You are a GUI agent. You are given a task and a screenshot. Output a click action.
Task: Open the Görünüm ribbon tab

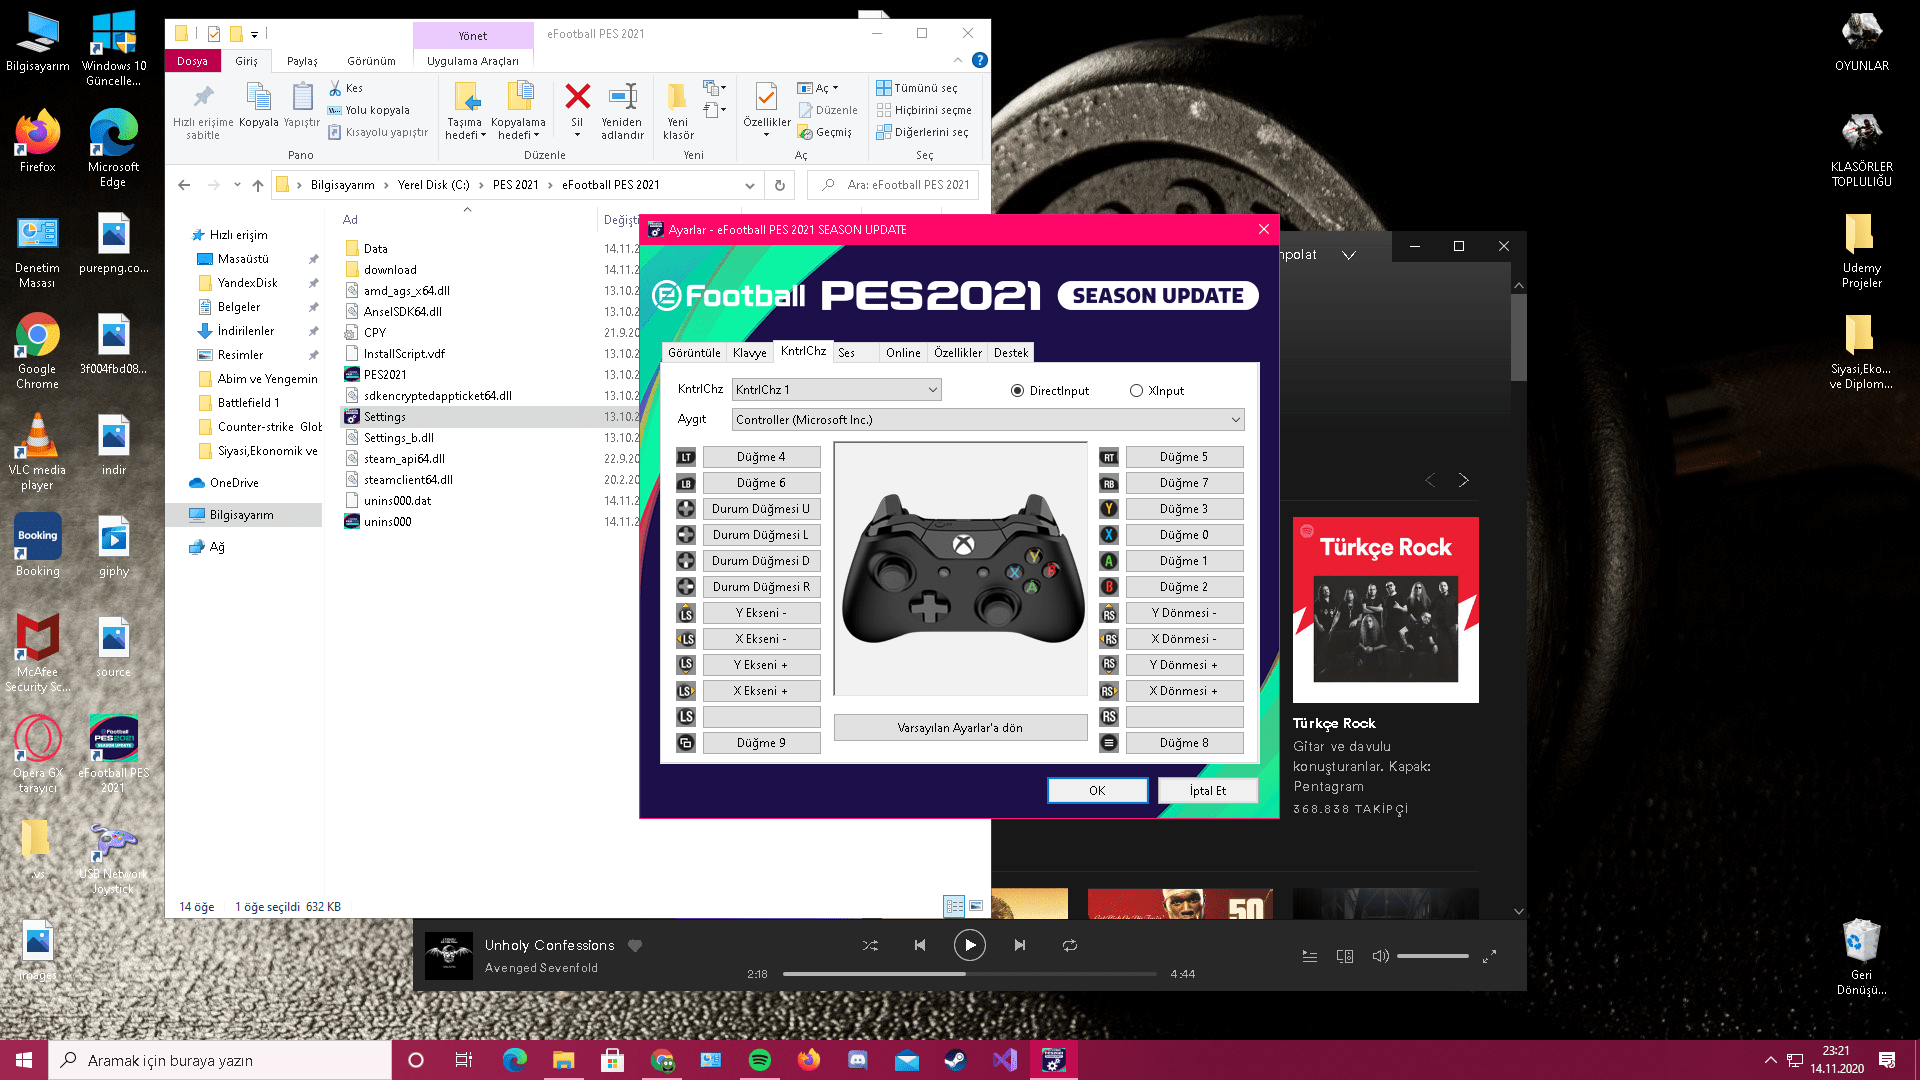[x=371, y=61]
